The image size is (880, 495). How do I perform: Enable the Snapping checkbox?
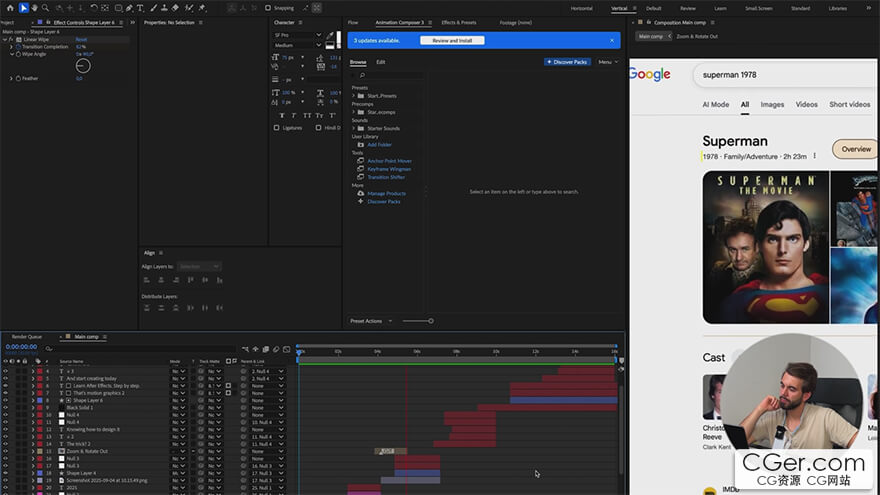tap(267, 8)
